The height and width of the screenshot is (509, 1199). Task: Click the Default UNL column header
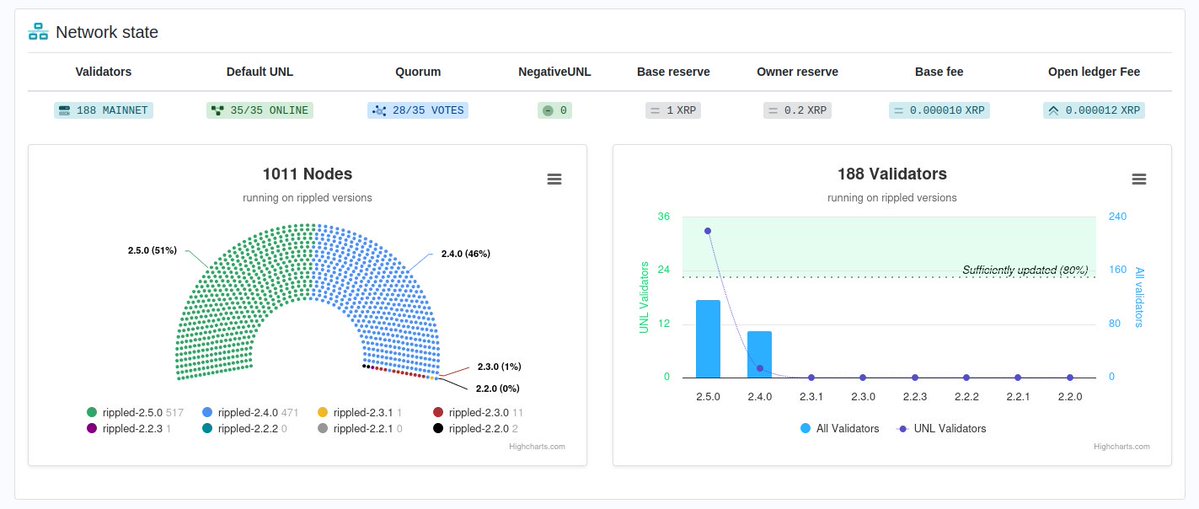260,72
